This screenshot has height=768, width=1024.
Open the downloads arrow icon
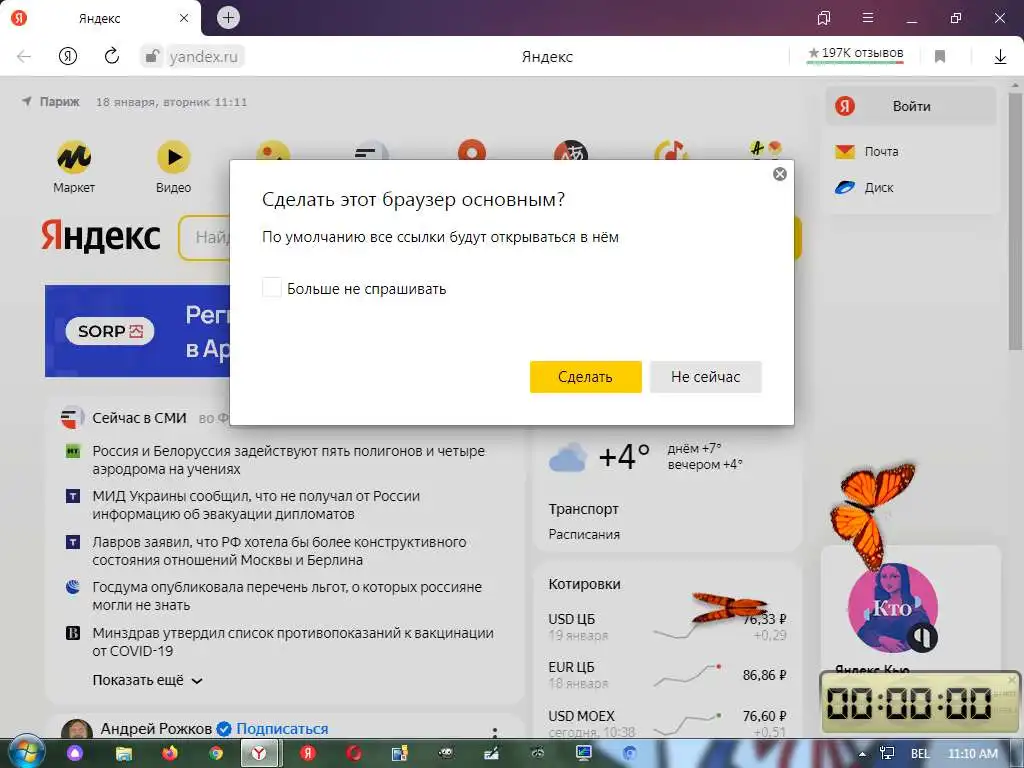pos(1000,57)
